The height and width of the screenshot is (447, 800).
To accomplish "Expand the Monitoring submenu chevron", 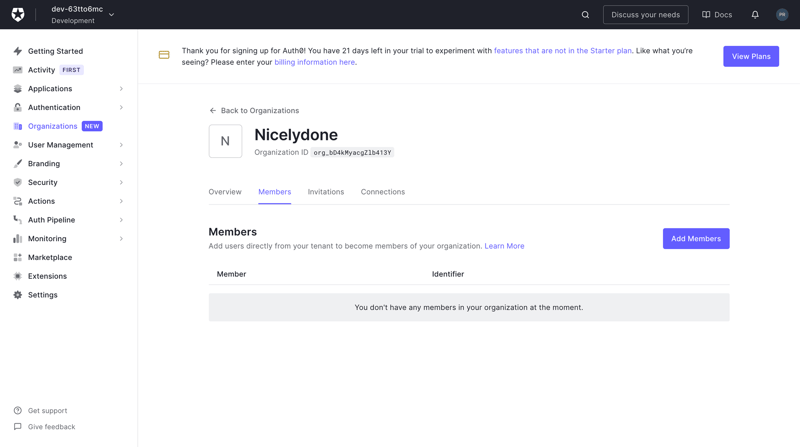I will [121, 238].
